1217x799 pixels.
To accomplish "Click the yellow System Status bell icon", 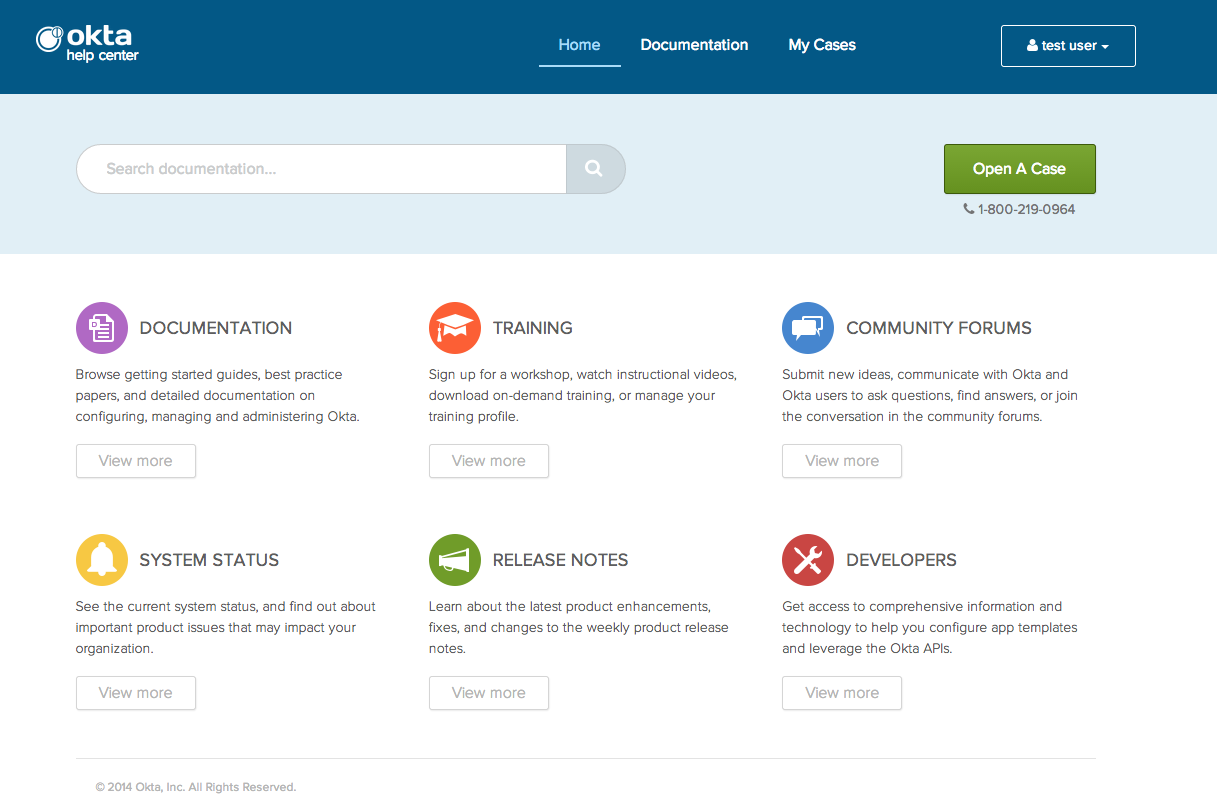I will [102, 560].
